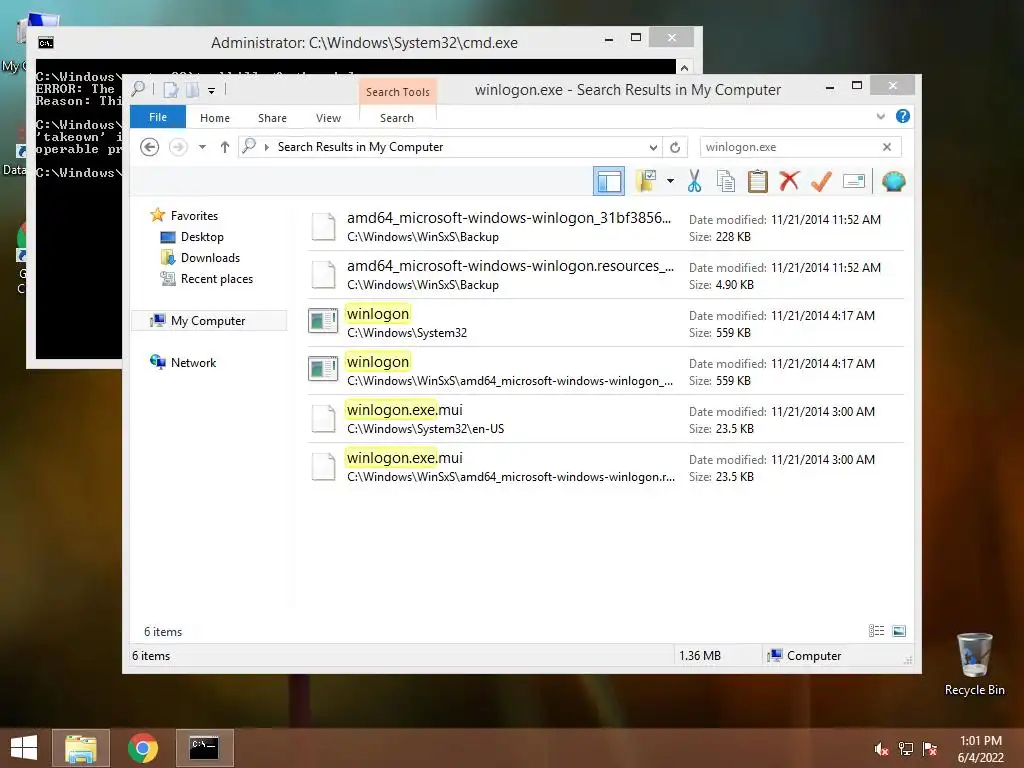
Task: Launch Google Chrome from taskbar
Action: coord(142,748)
